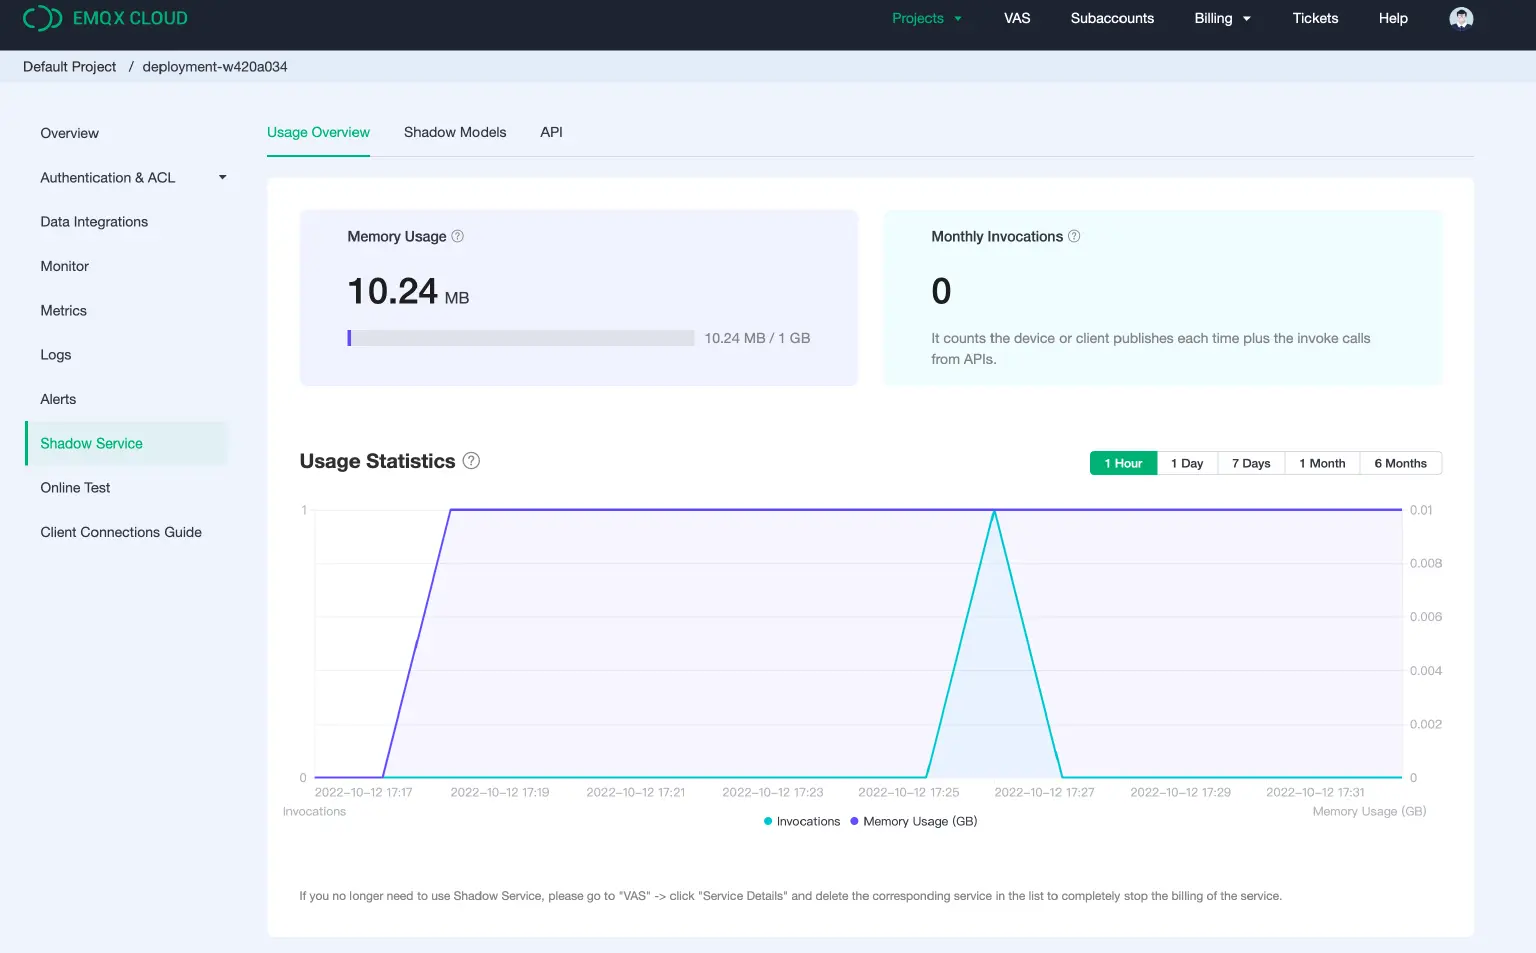The width and height of the screenshot is (1536, 953).
Task: Switch to the Shadow Models tab
Action: [x=455, y=132]
